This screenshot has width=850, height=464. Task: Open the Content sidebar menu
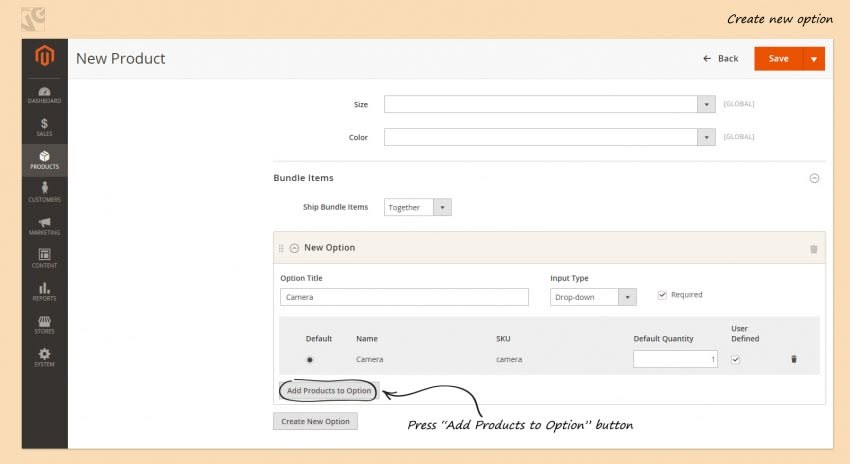click(44, 259)
